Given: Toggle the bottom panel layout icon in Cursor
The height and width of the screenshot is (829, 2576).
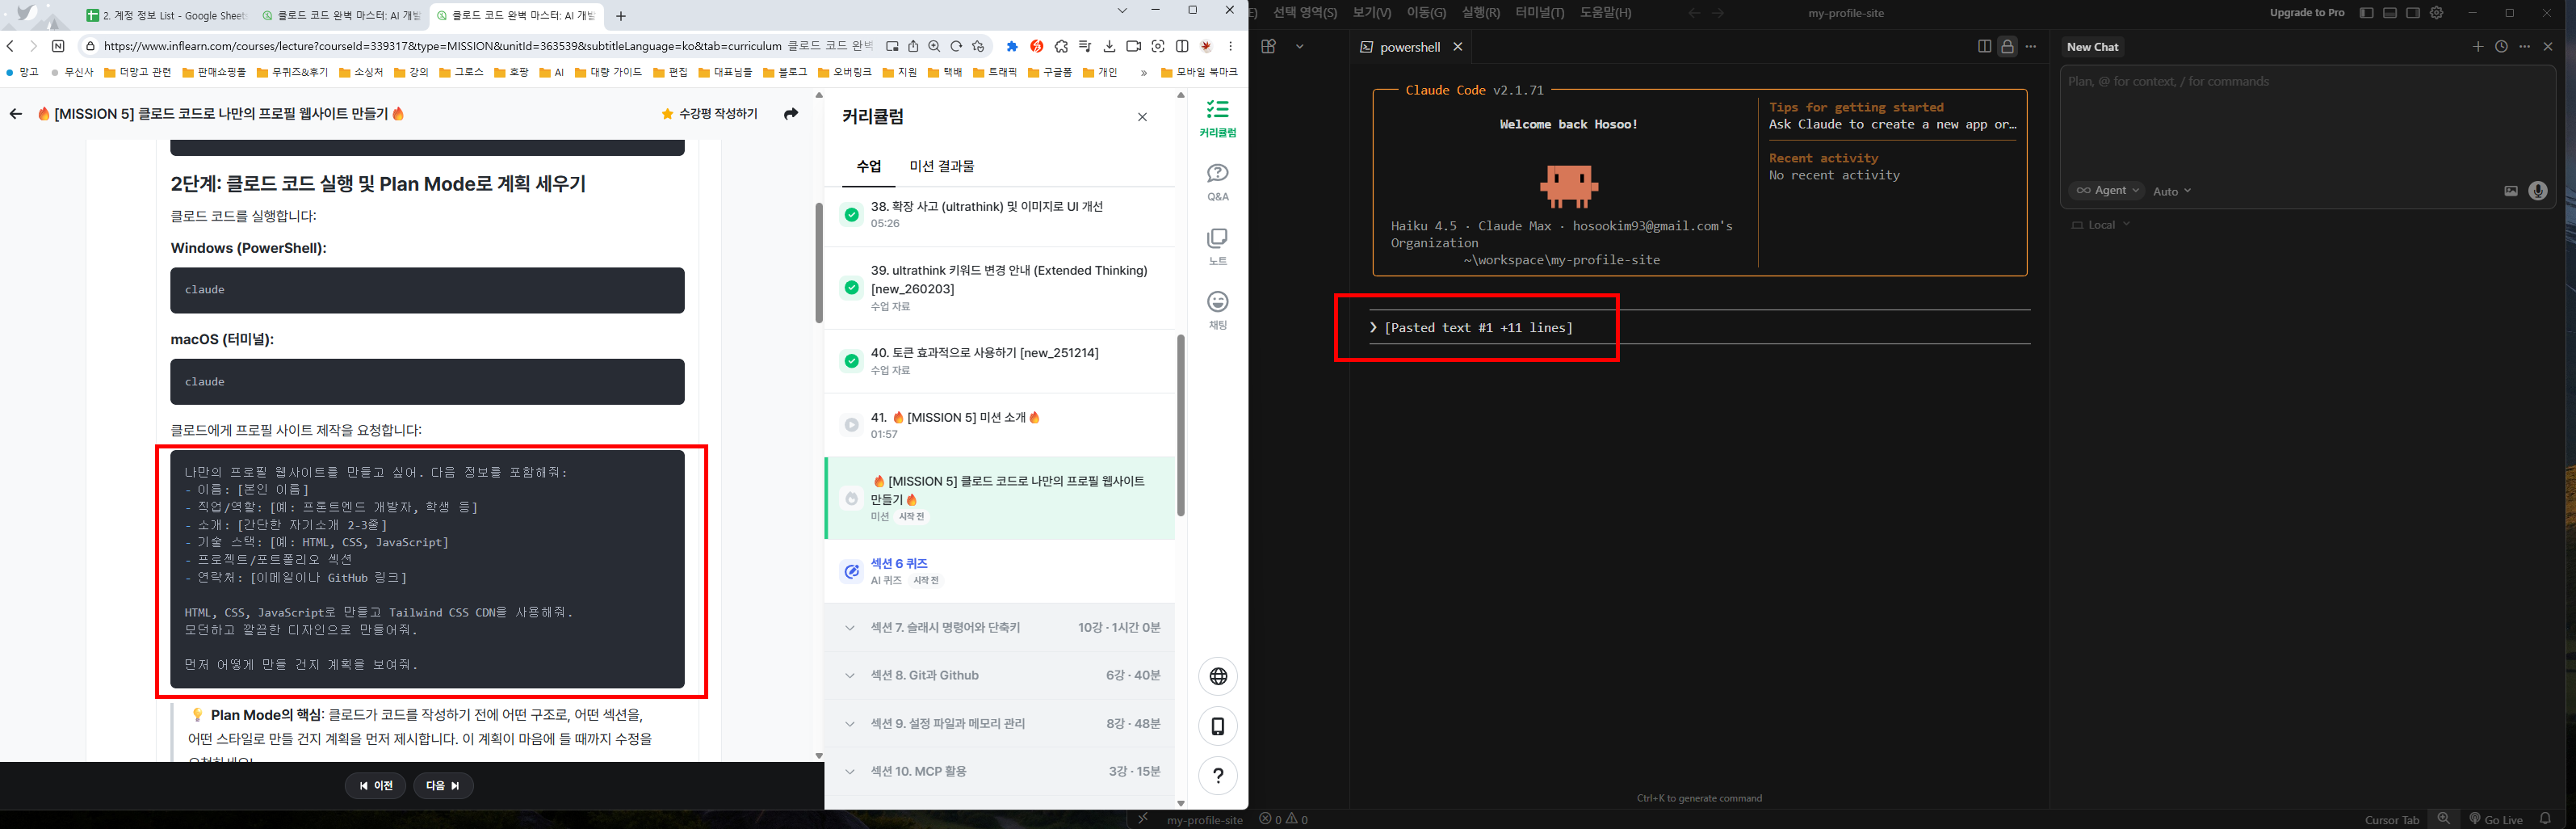Looking at the screenshot, I should coord(2390,13).
